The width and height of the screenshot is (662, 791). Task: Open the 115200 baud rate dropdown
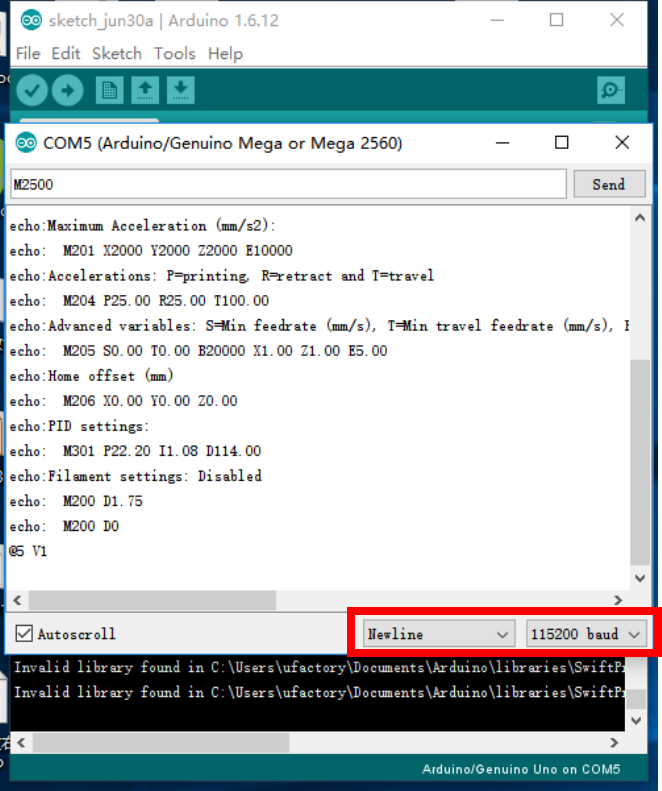[x=586, y=634]
